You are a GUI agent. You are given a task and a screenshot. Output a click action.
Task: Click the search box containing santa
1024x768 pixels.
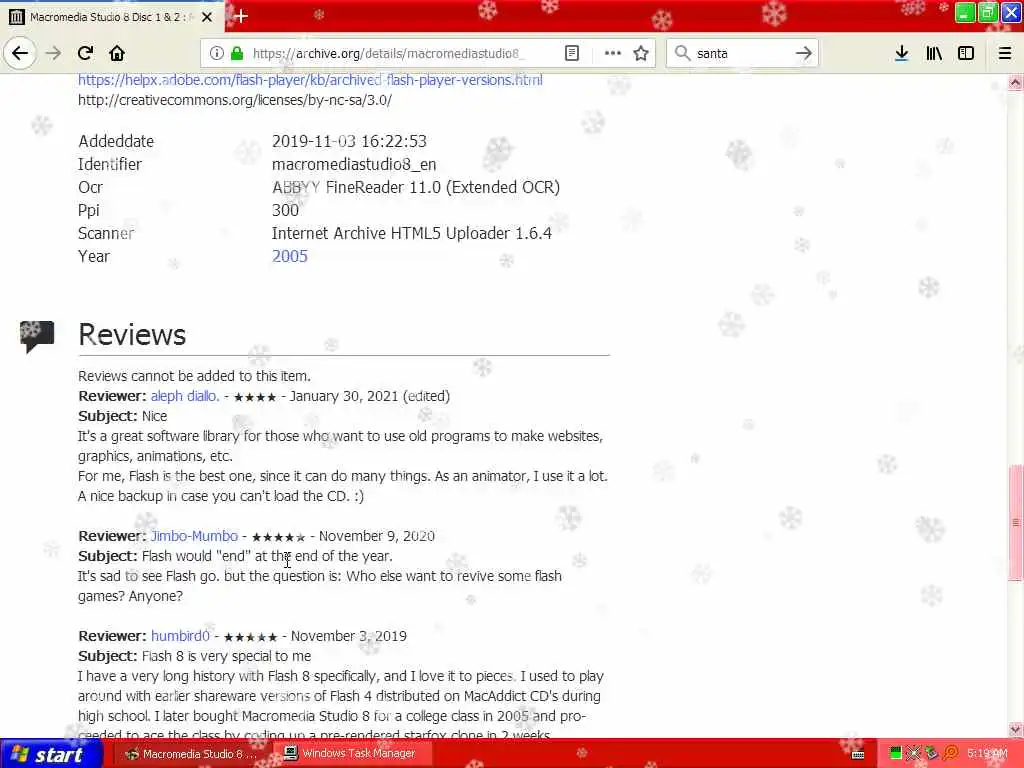pyautogui.click(x=743, y=53)
